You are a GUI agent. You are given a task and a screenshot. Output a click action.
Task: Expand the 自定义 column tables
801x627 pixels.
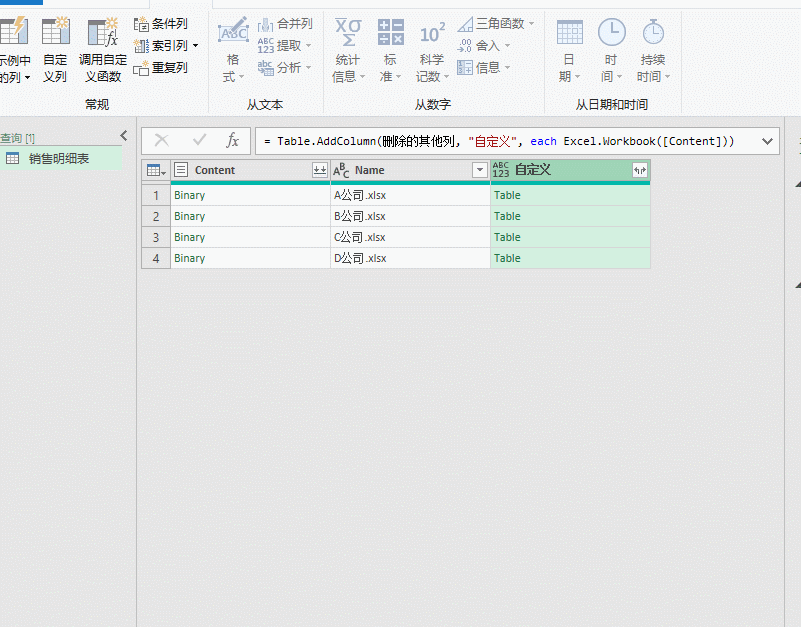640,170
